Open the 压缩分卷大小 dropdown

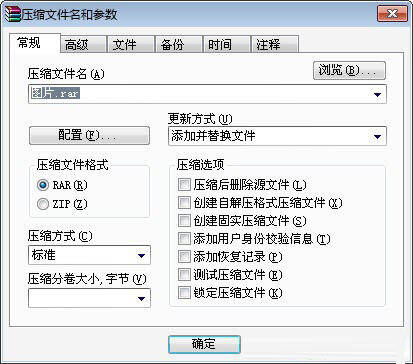(x=89, y=298)
